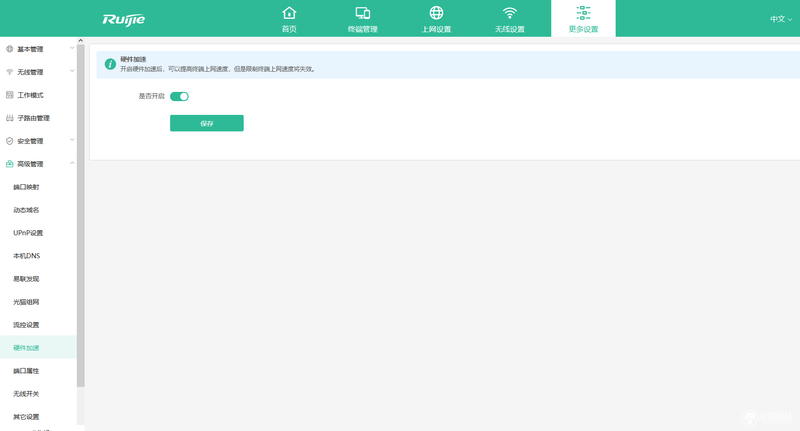Image resolution: width=800 pixels, height=431 pixels.
Task: Expand the 基本管理 chevron
Action: pyautogui.click(x=72, y=48)
